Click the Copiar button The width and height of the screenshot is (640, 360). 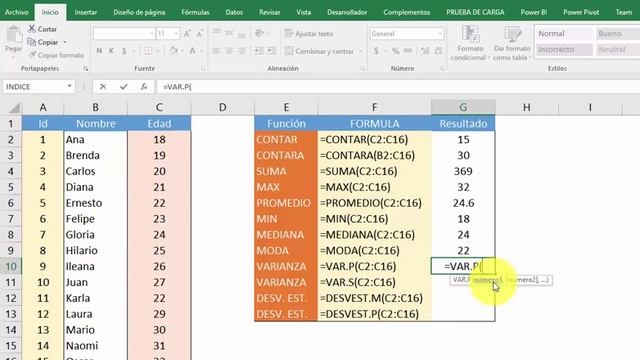[43, 42]
